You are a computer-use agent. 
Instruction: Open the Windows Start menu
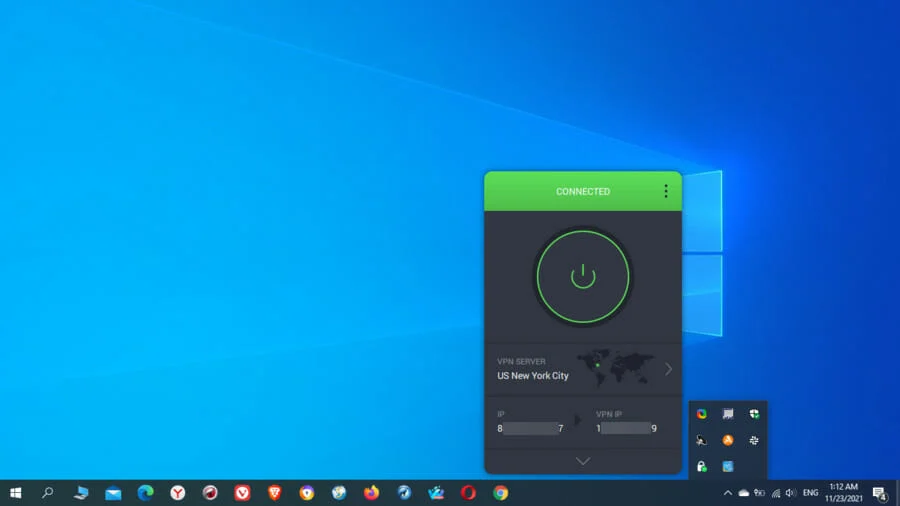point(16,493)
